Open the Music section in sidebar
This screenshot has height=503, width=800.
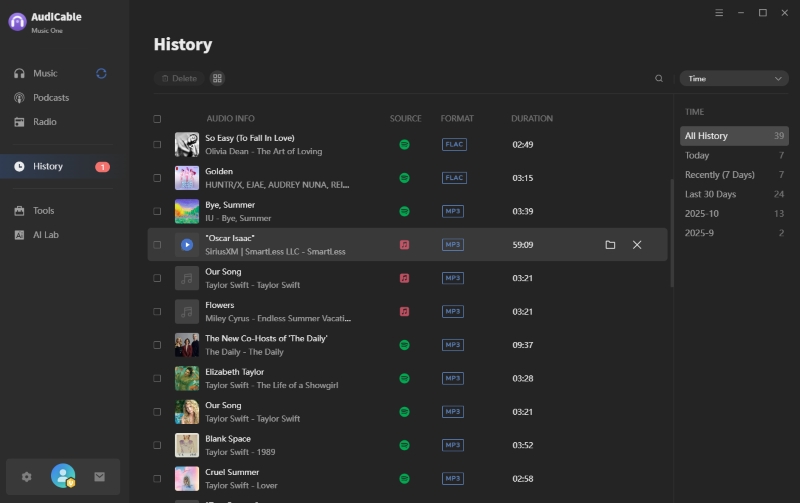pos(45,73)
